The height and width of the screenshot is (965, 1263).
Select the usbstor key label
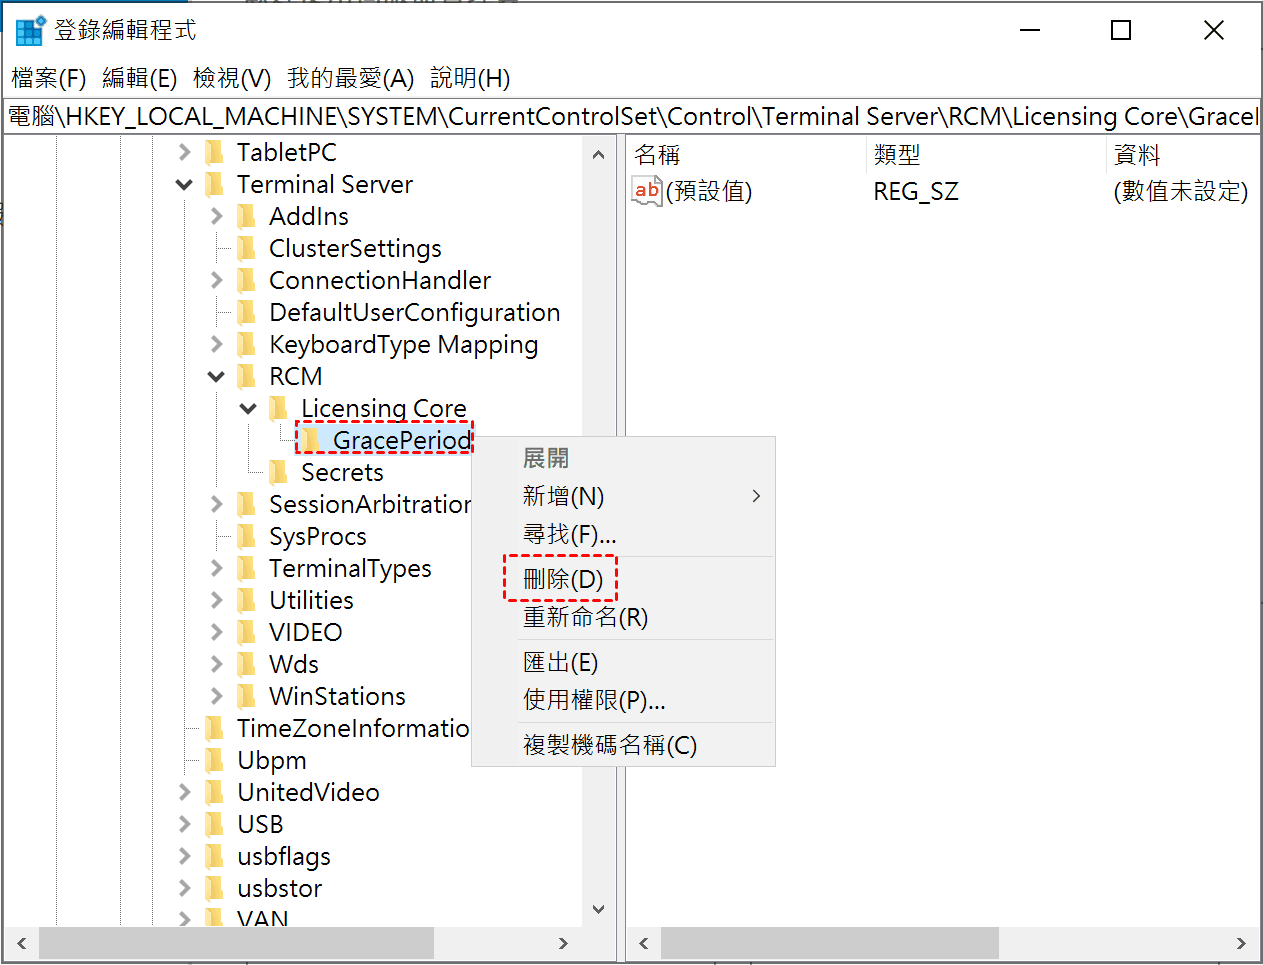280,888
